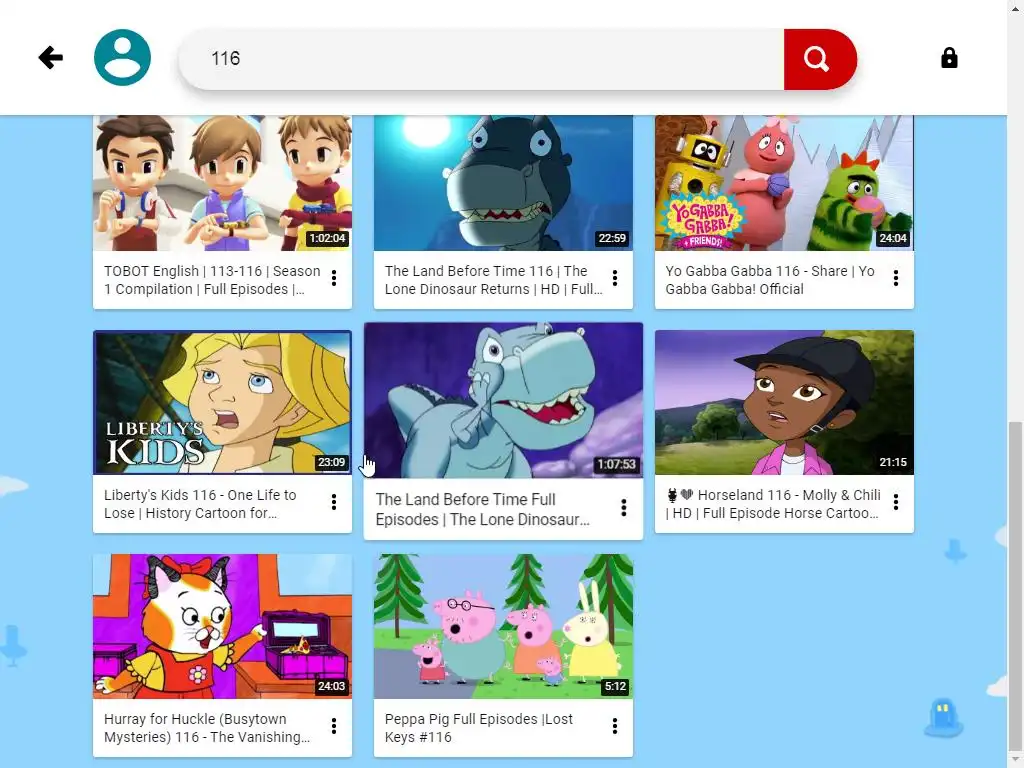Focus the search field containing 116
The image size is (1024, 768).
481,59
